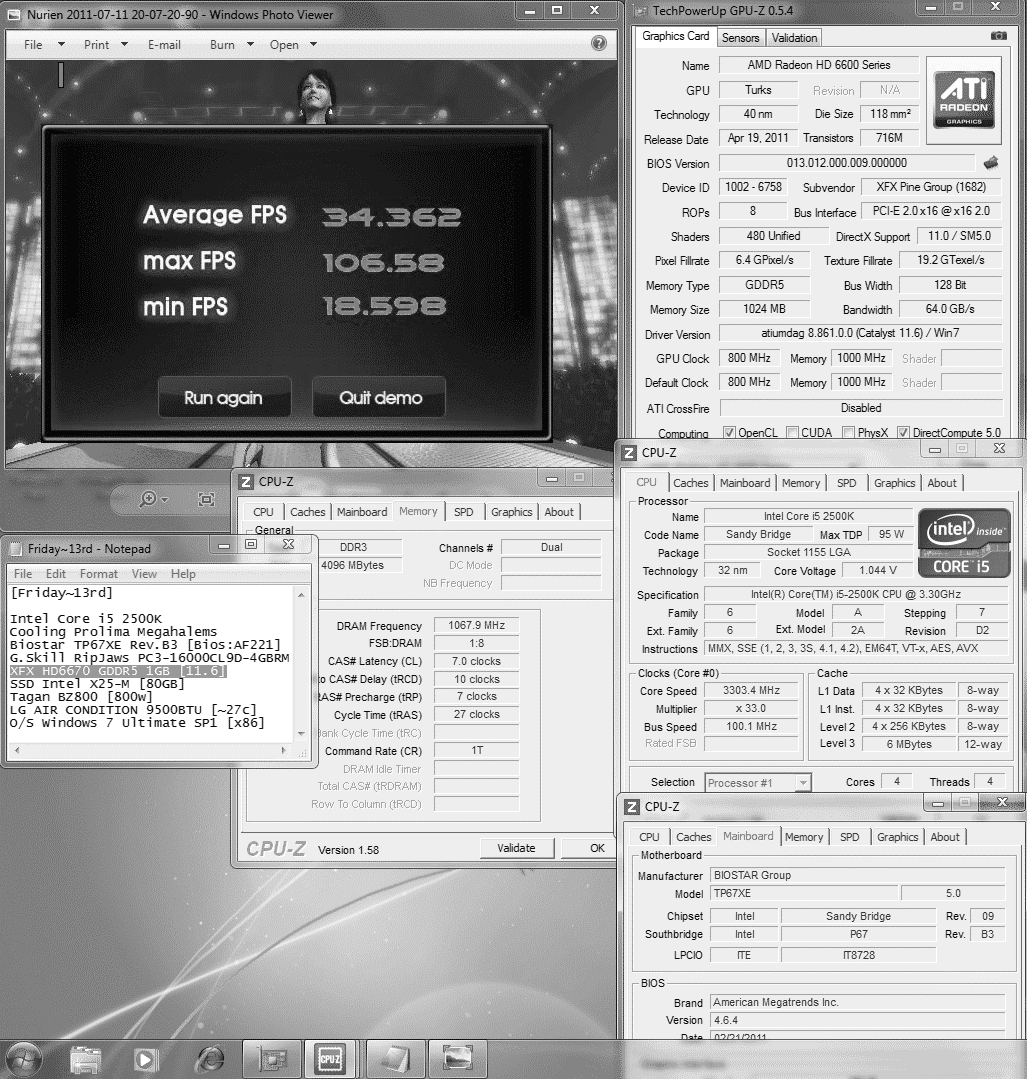Click the highlighted XFX HD6670 line in Notepad
This screenshot has height=1079, width=1027.
tap(118, 671)
